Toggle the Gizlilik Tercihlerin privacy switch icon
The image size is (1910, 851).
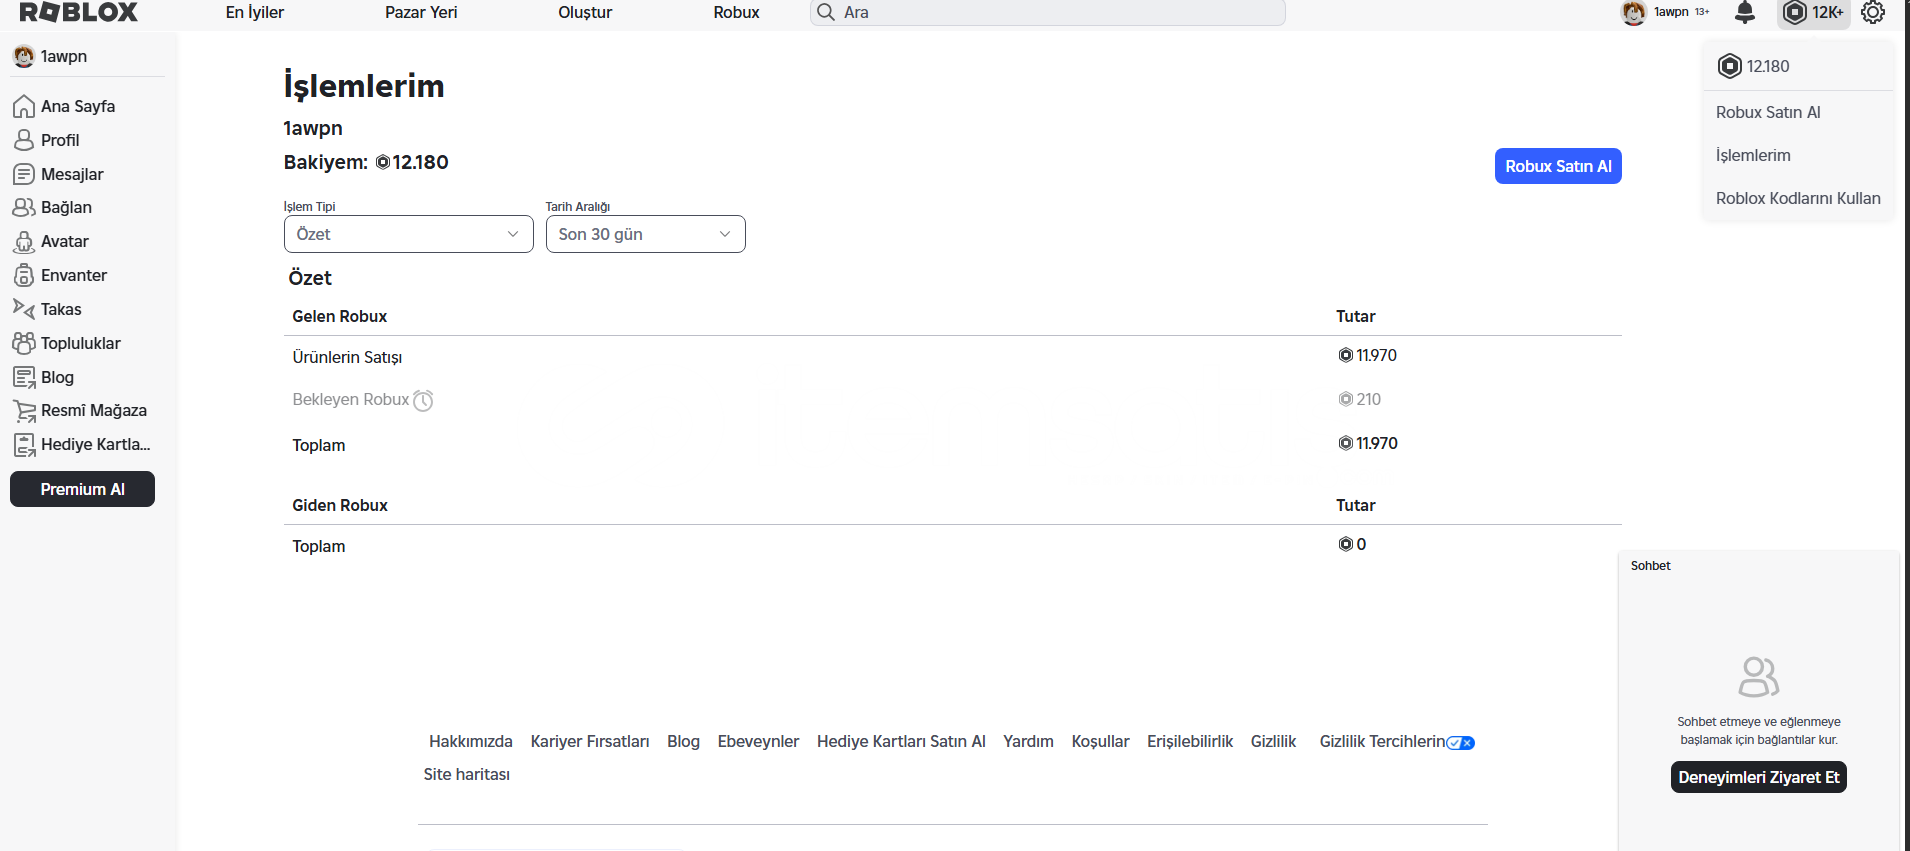pos(1461,743)
